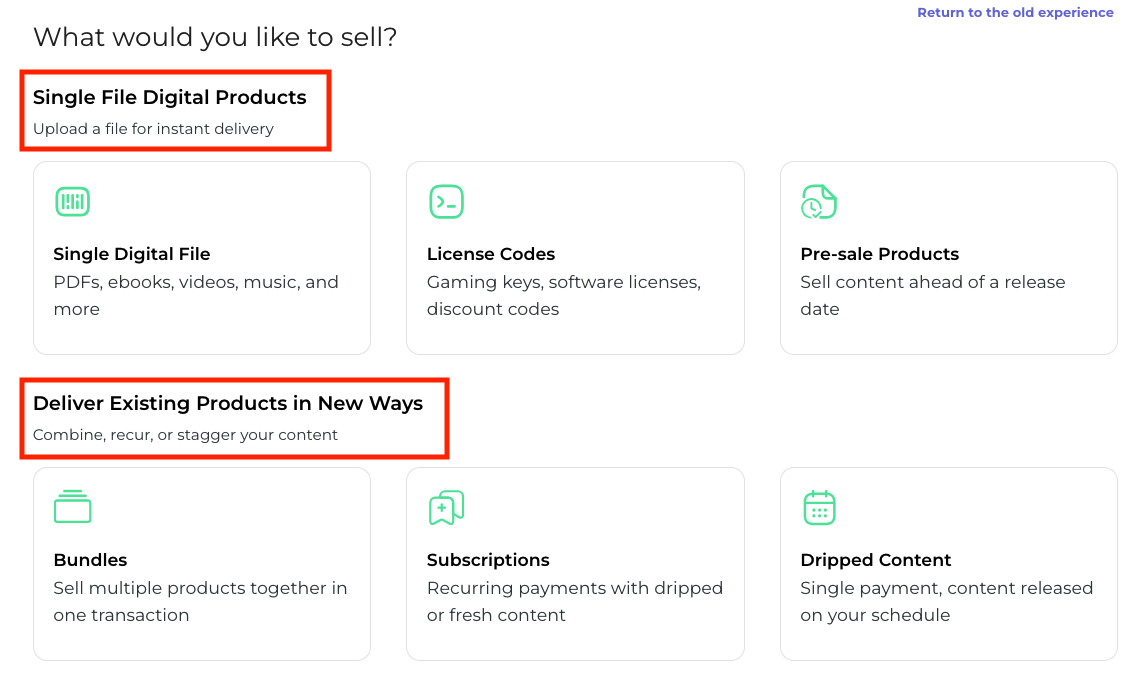This screenshot has width=1139, height=691.
Task: Click 'Recurring payments with dripped' description
Action: point(574,588)
